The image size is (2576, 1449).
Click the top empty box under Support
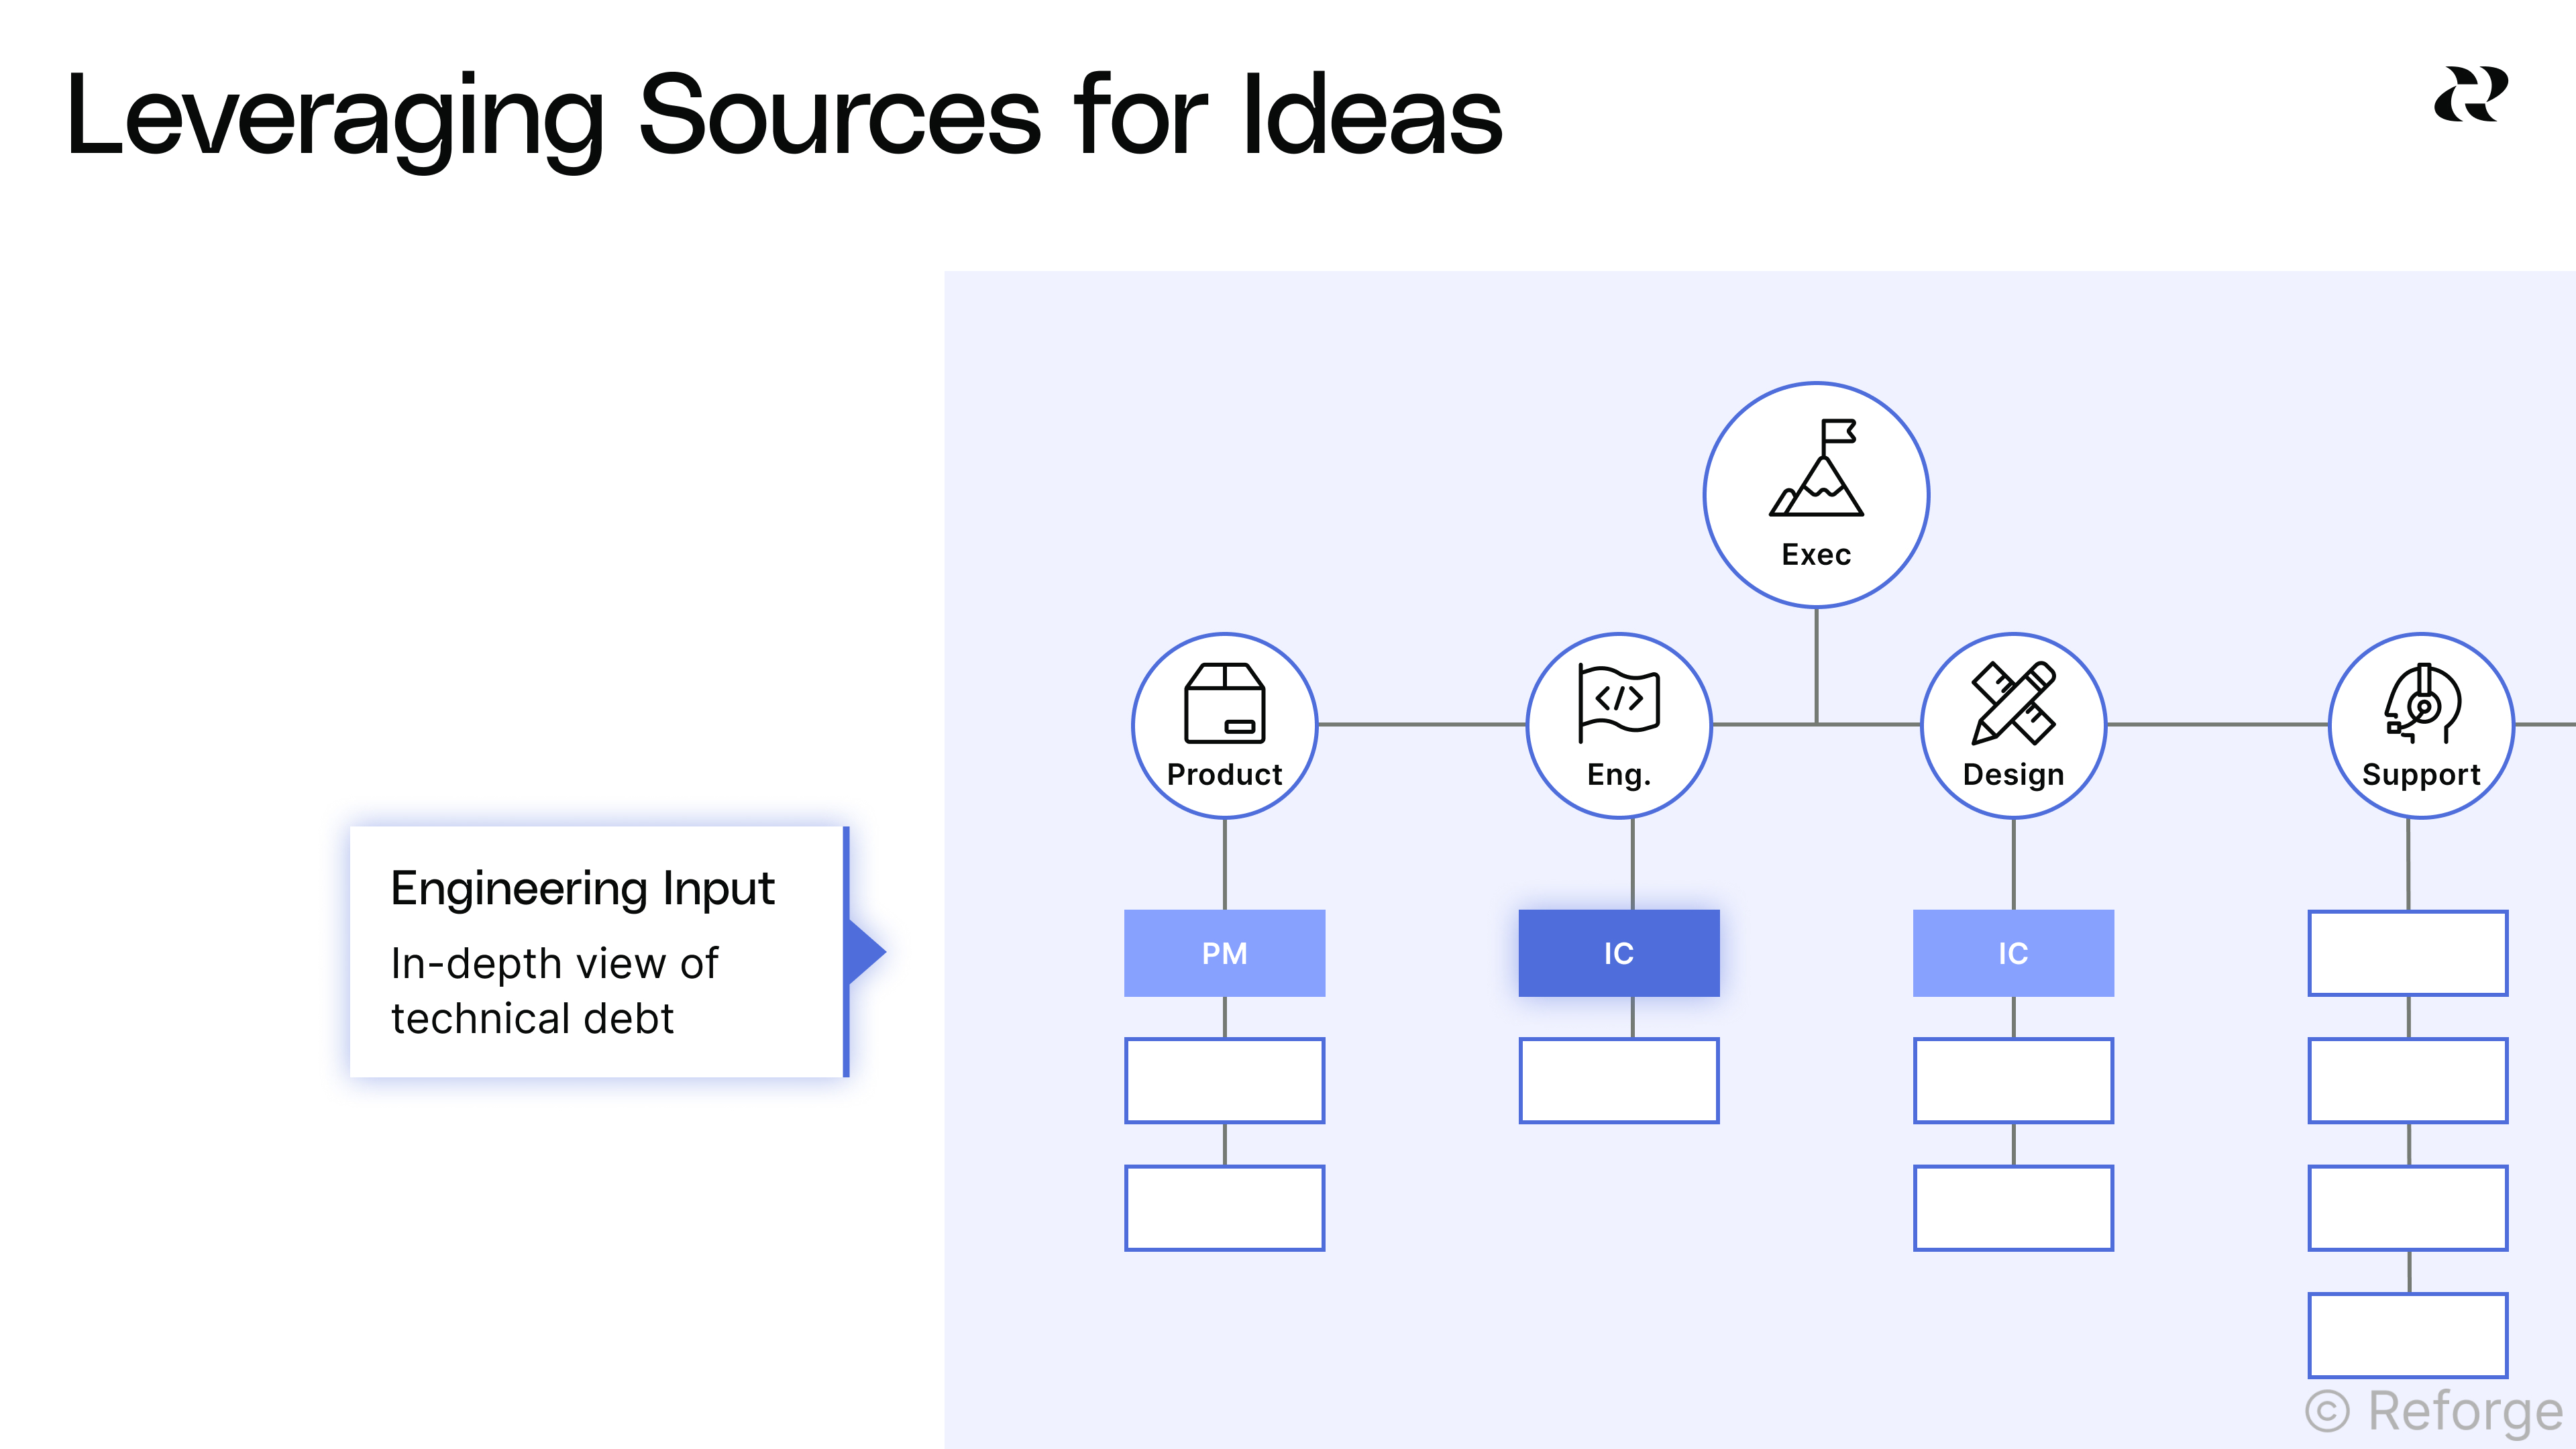(x=2407, y=953)
